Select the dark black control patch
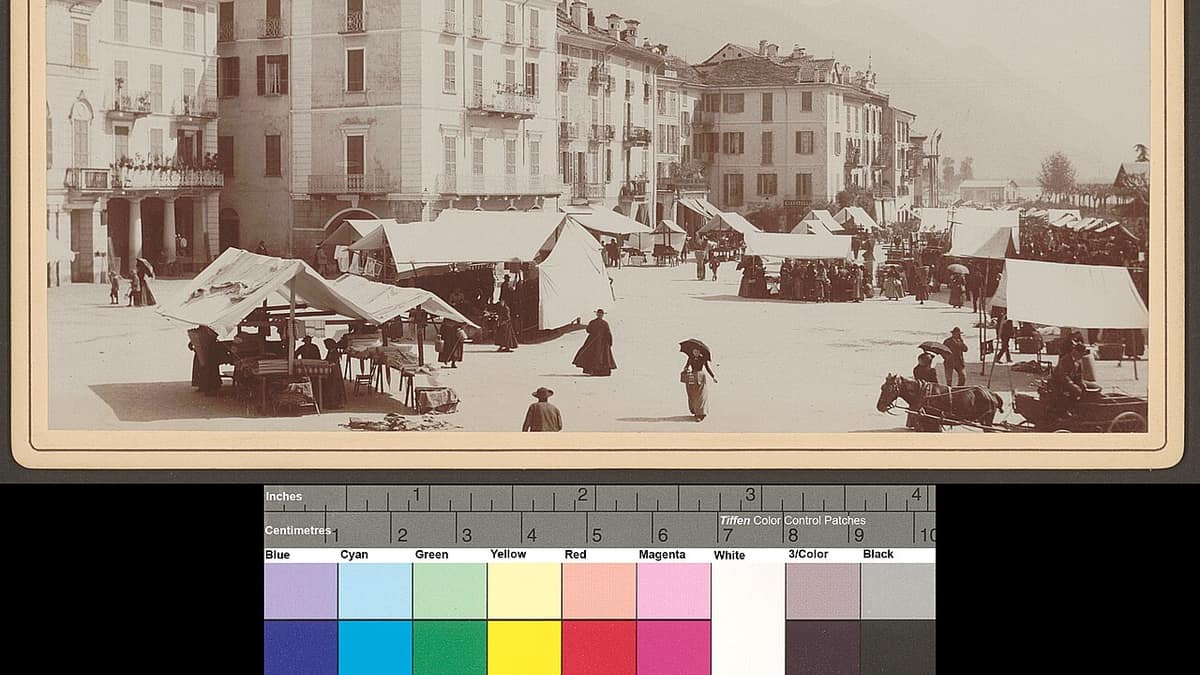1200x675 pixels. (897, 647)
